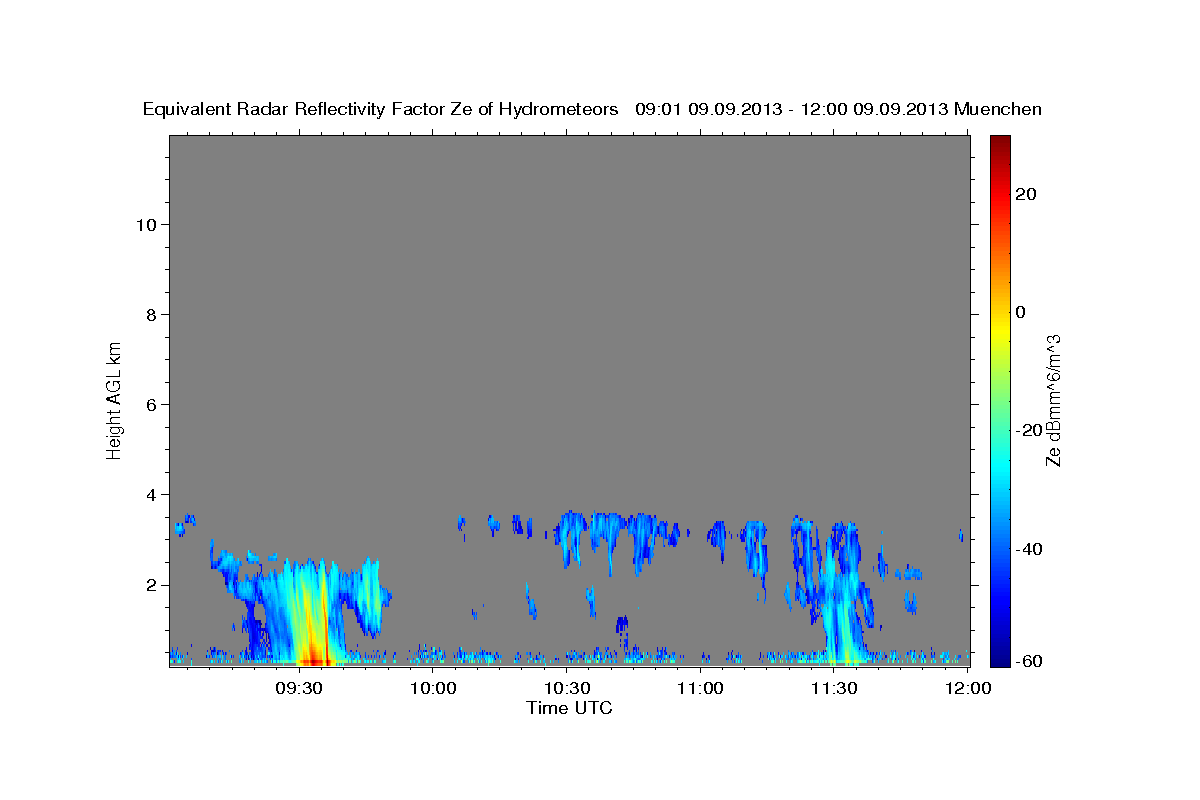Click the '11:30' time tick label
Image resolution: width=1200 pixels, height=800 pixels.
point(834,689)
